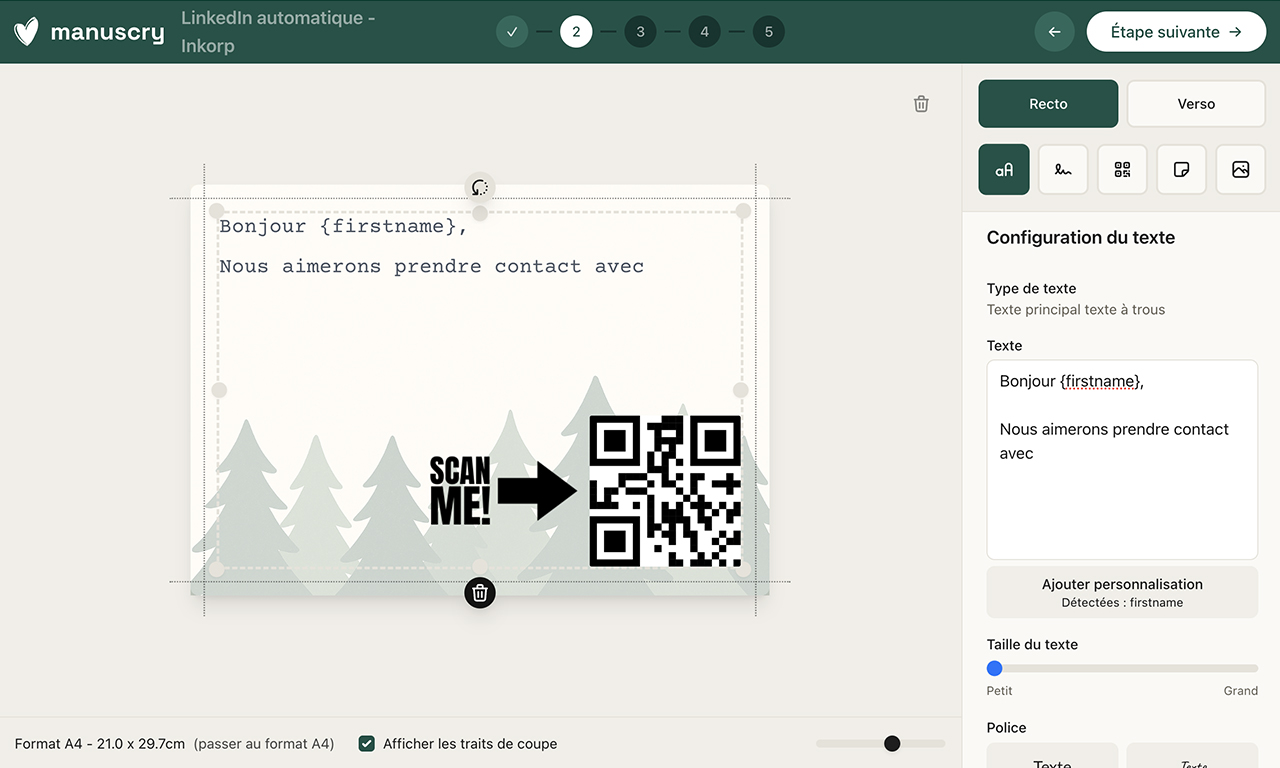Jump to step 3 in the progress stepper
This screenshot has height=768, width=1280.
click(640, 32)
